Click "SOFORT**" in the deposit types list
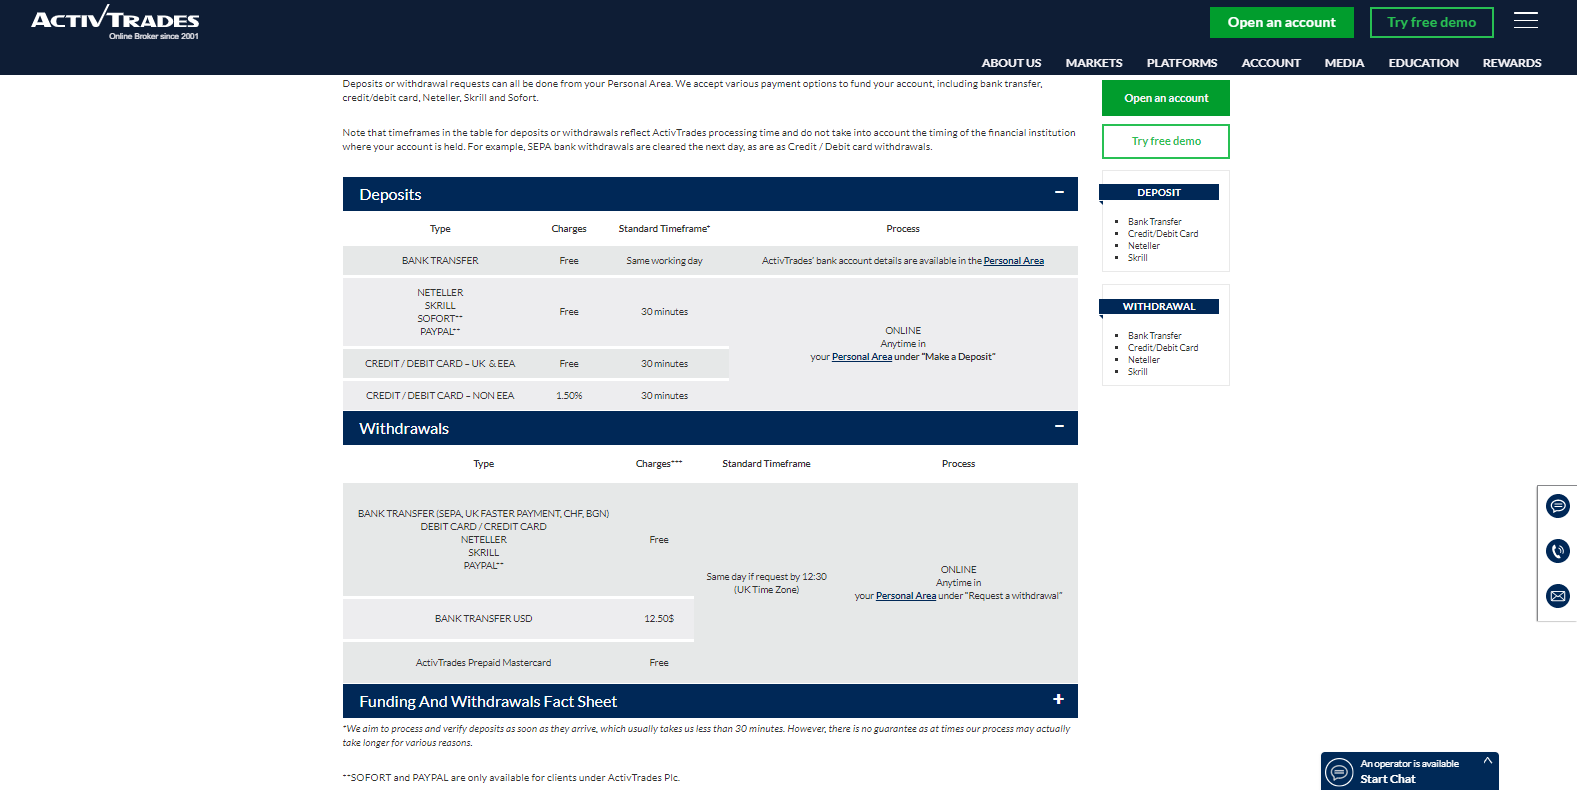The height and width of the screenshot is (790, 1577). 440,319
